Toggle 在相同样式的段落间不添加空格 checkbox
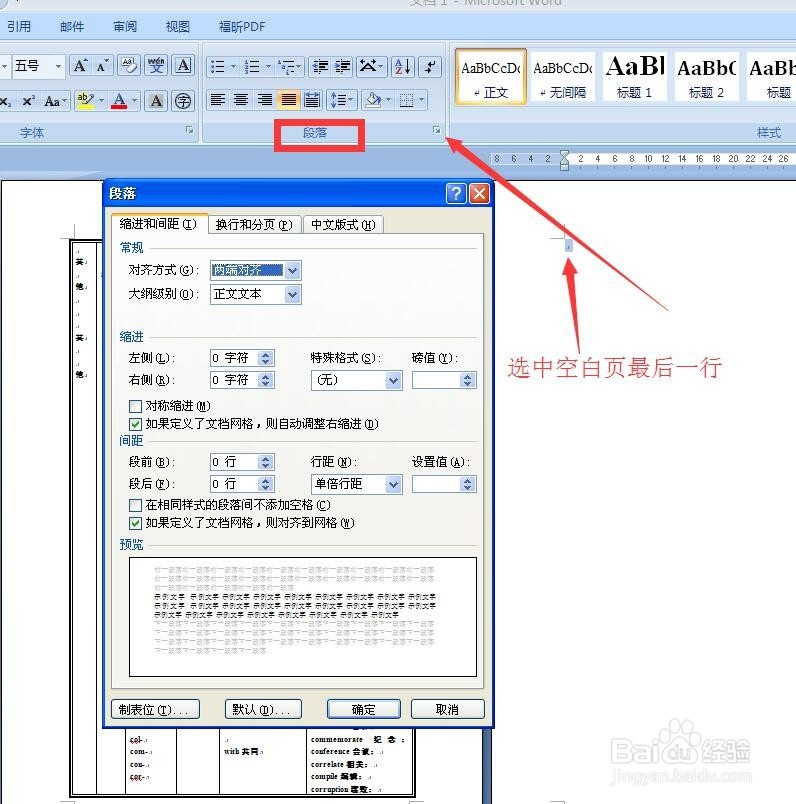The width and height of the screenshot is (796, 804). pos(135,505)
